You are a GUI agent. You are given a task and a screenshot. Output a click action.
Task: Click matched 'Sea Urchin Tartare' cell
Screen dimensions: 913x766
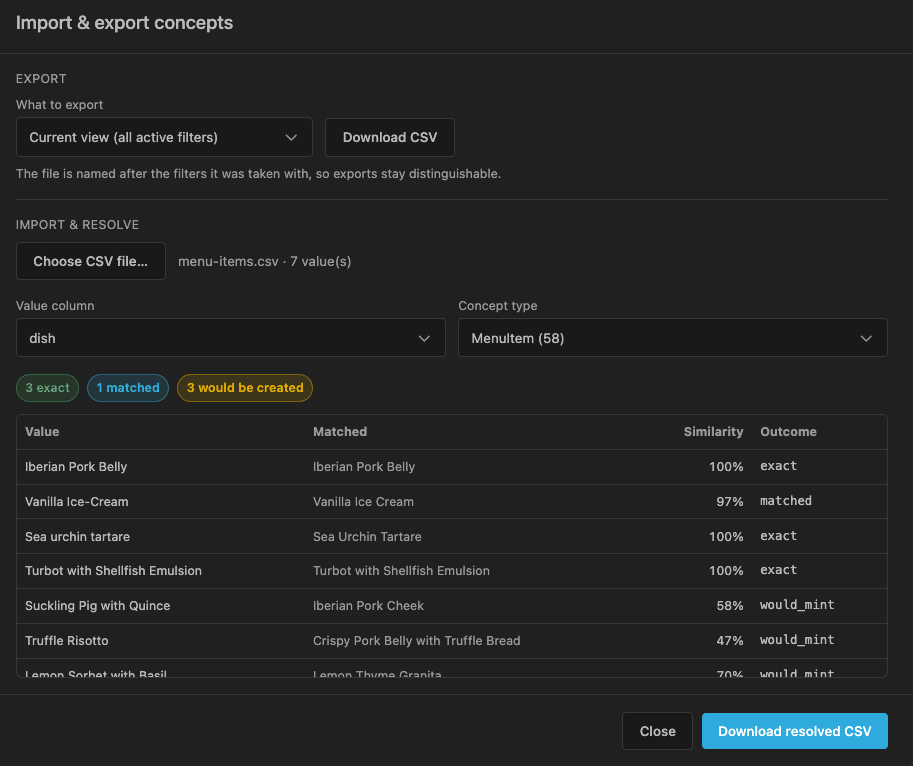pyautogui.click(x=367, y=537)
